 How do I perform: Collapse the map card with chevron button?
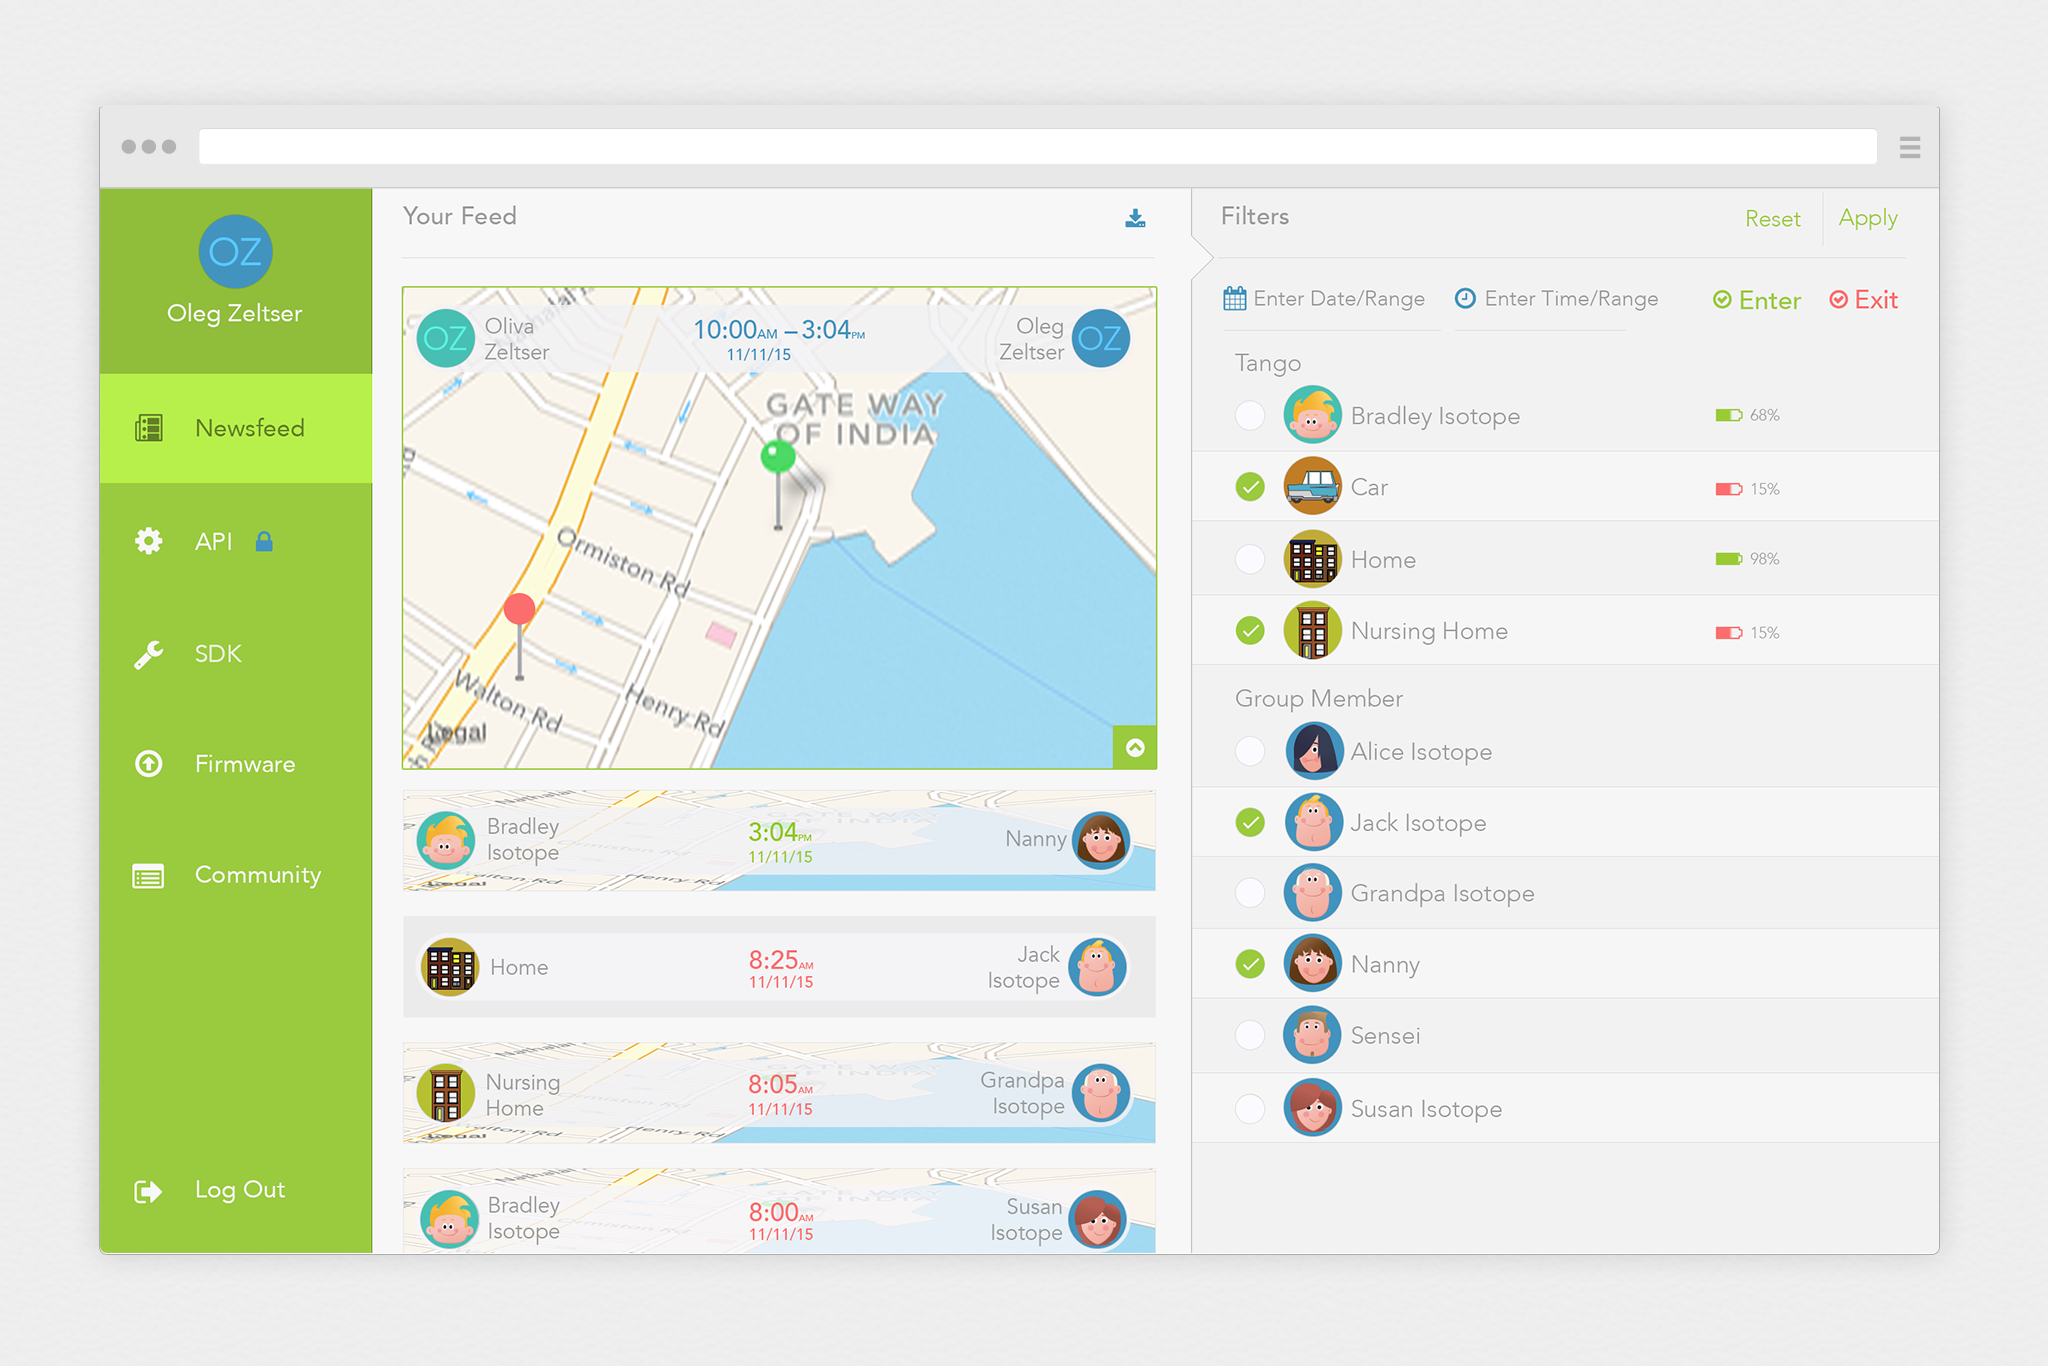[1135, 747]
